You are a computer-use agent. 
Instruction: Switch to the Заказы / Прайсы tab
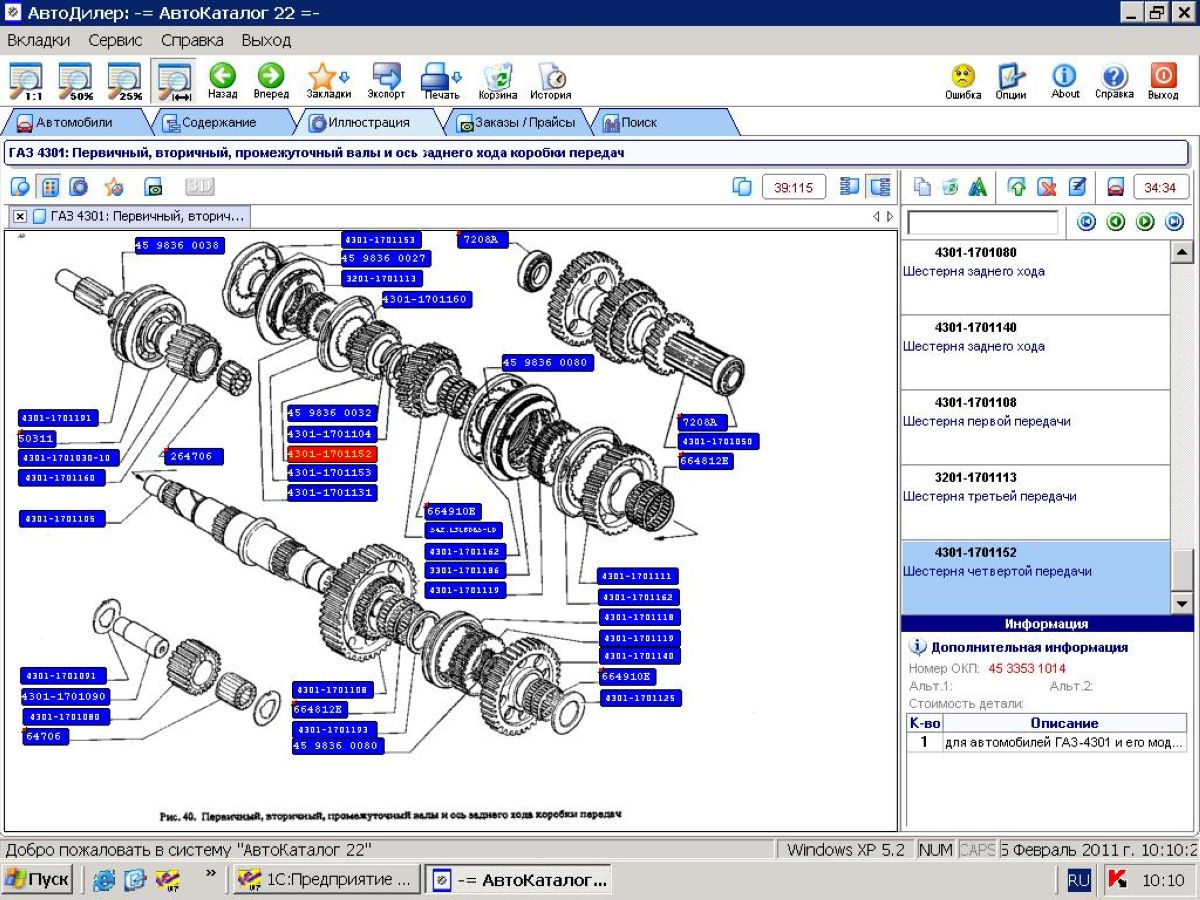[516, 122]
